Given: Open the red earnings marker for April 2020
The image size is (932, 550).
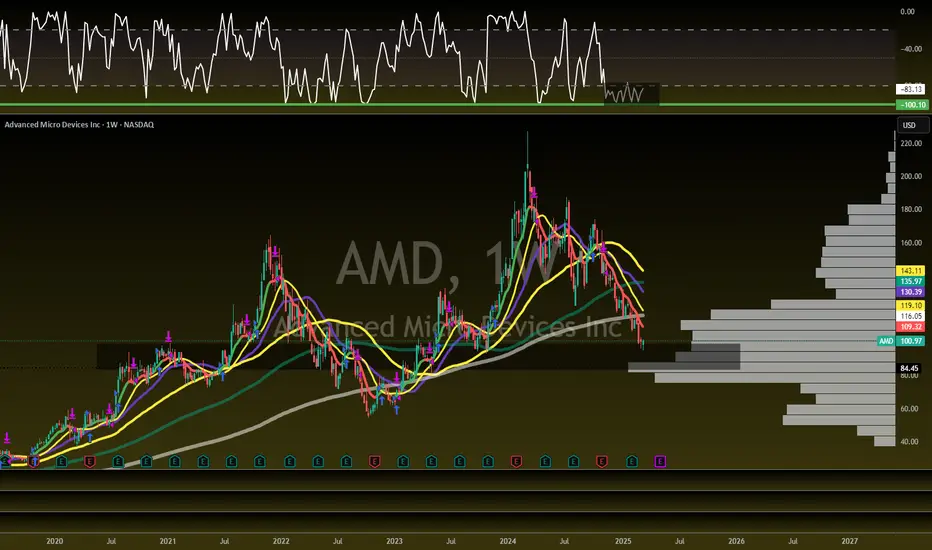Looking at the screenshot, I should pyautogui.click(x=90, y=461).
